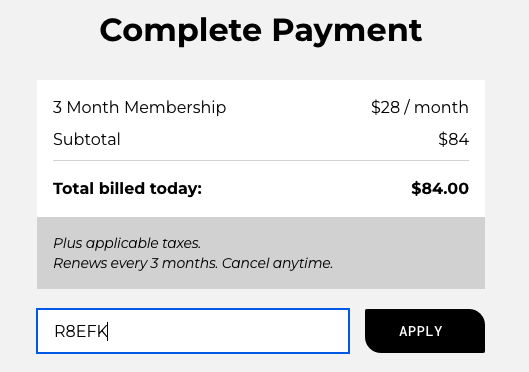This screenshot has width=529, height=372.
Task: Click the Cancel anytime text
Action: pos(277,263)
